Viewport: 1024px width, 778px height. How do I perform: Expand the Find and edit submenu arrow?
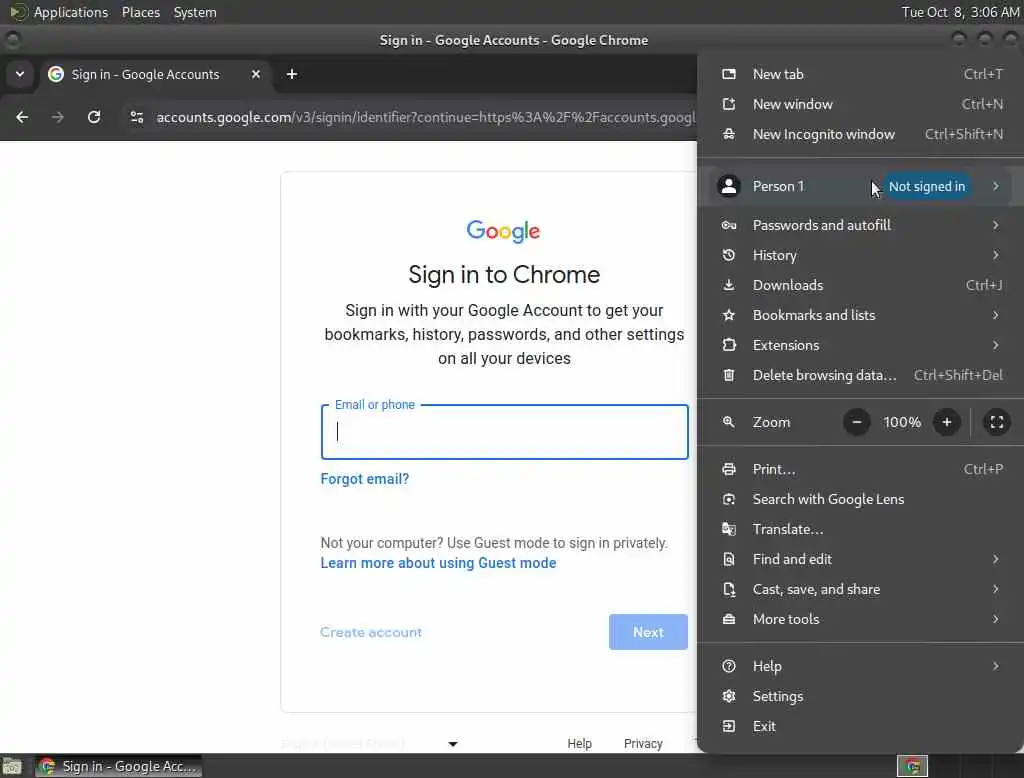point(996,559)
